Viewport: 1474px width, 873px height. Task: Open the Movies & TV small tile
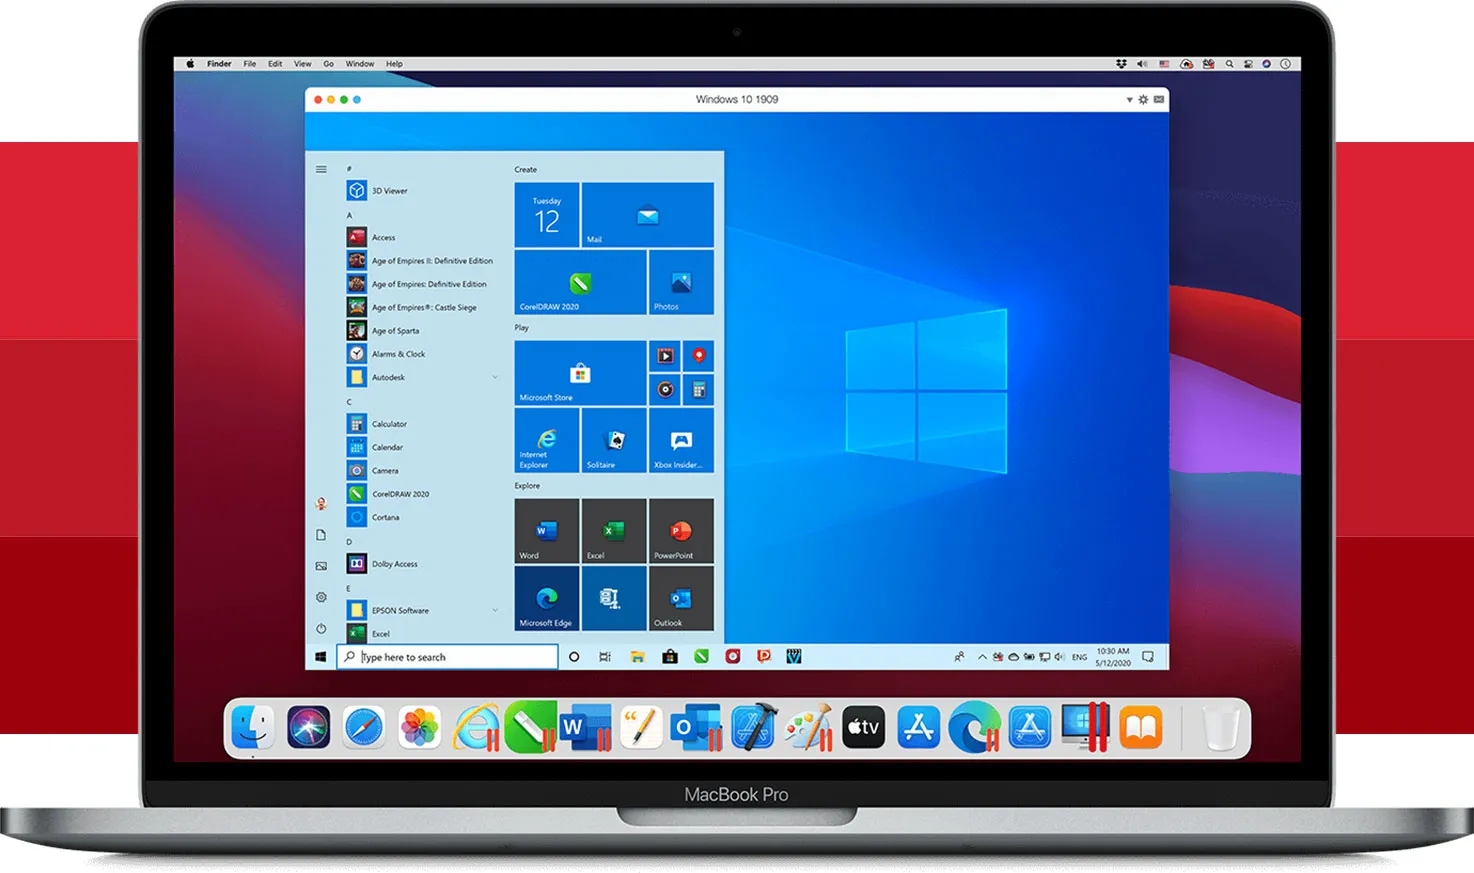pyautogui.click(x=665, y=356)
